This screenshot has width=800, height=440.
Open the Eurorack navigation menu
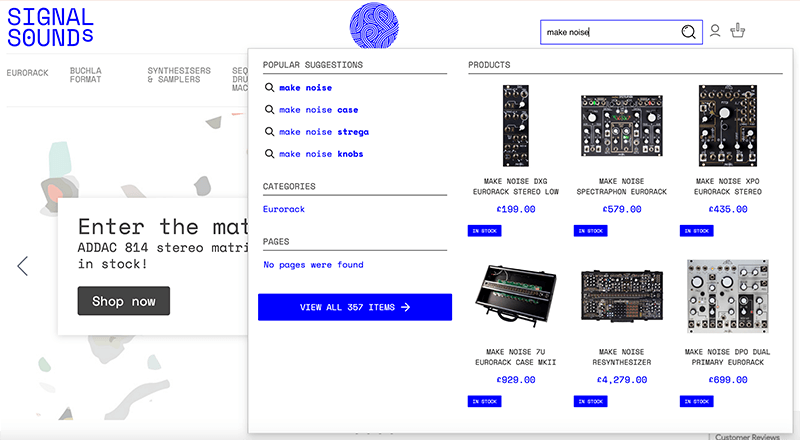[28, 73]
